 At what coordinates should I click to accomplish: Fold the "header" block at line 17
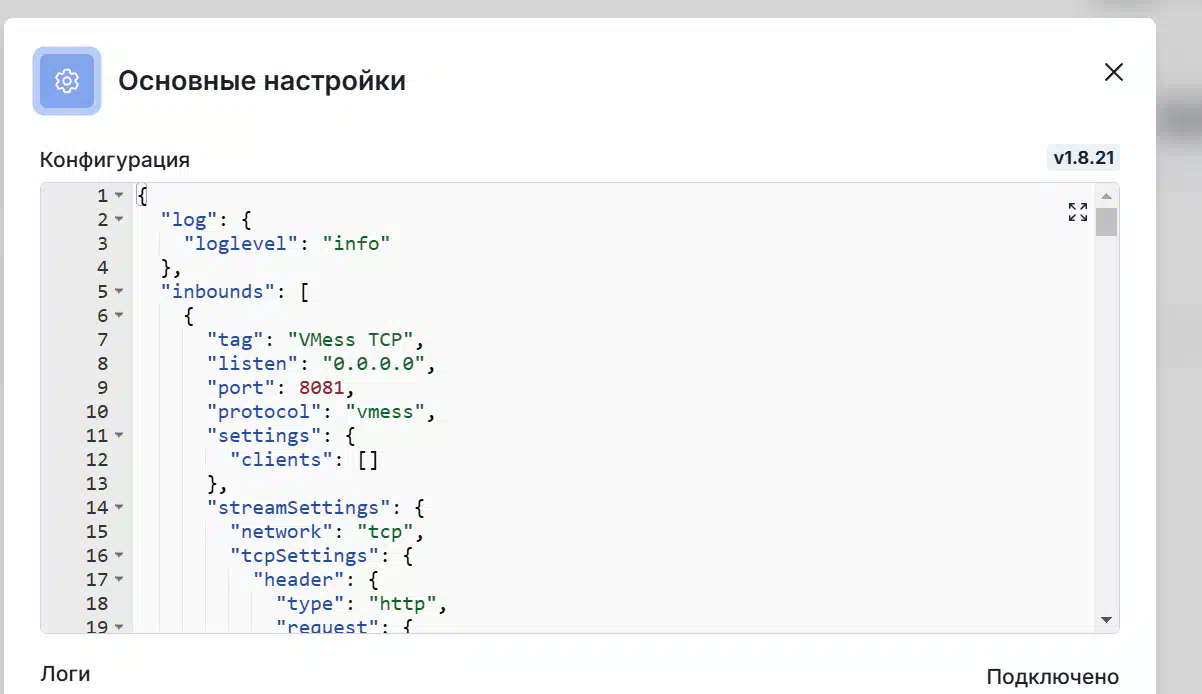coord(119,579)
